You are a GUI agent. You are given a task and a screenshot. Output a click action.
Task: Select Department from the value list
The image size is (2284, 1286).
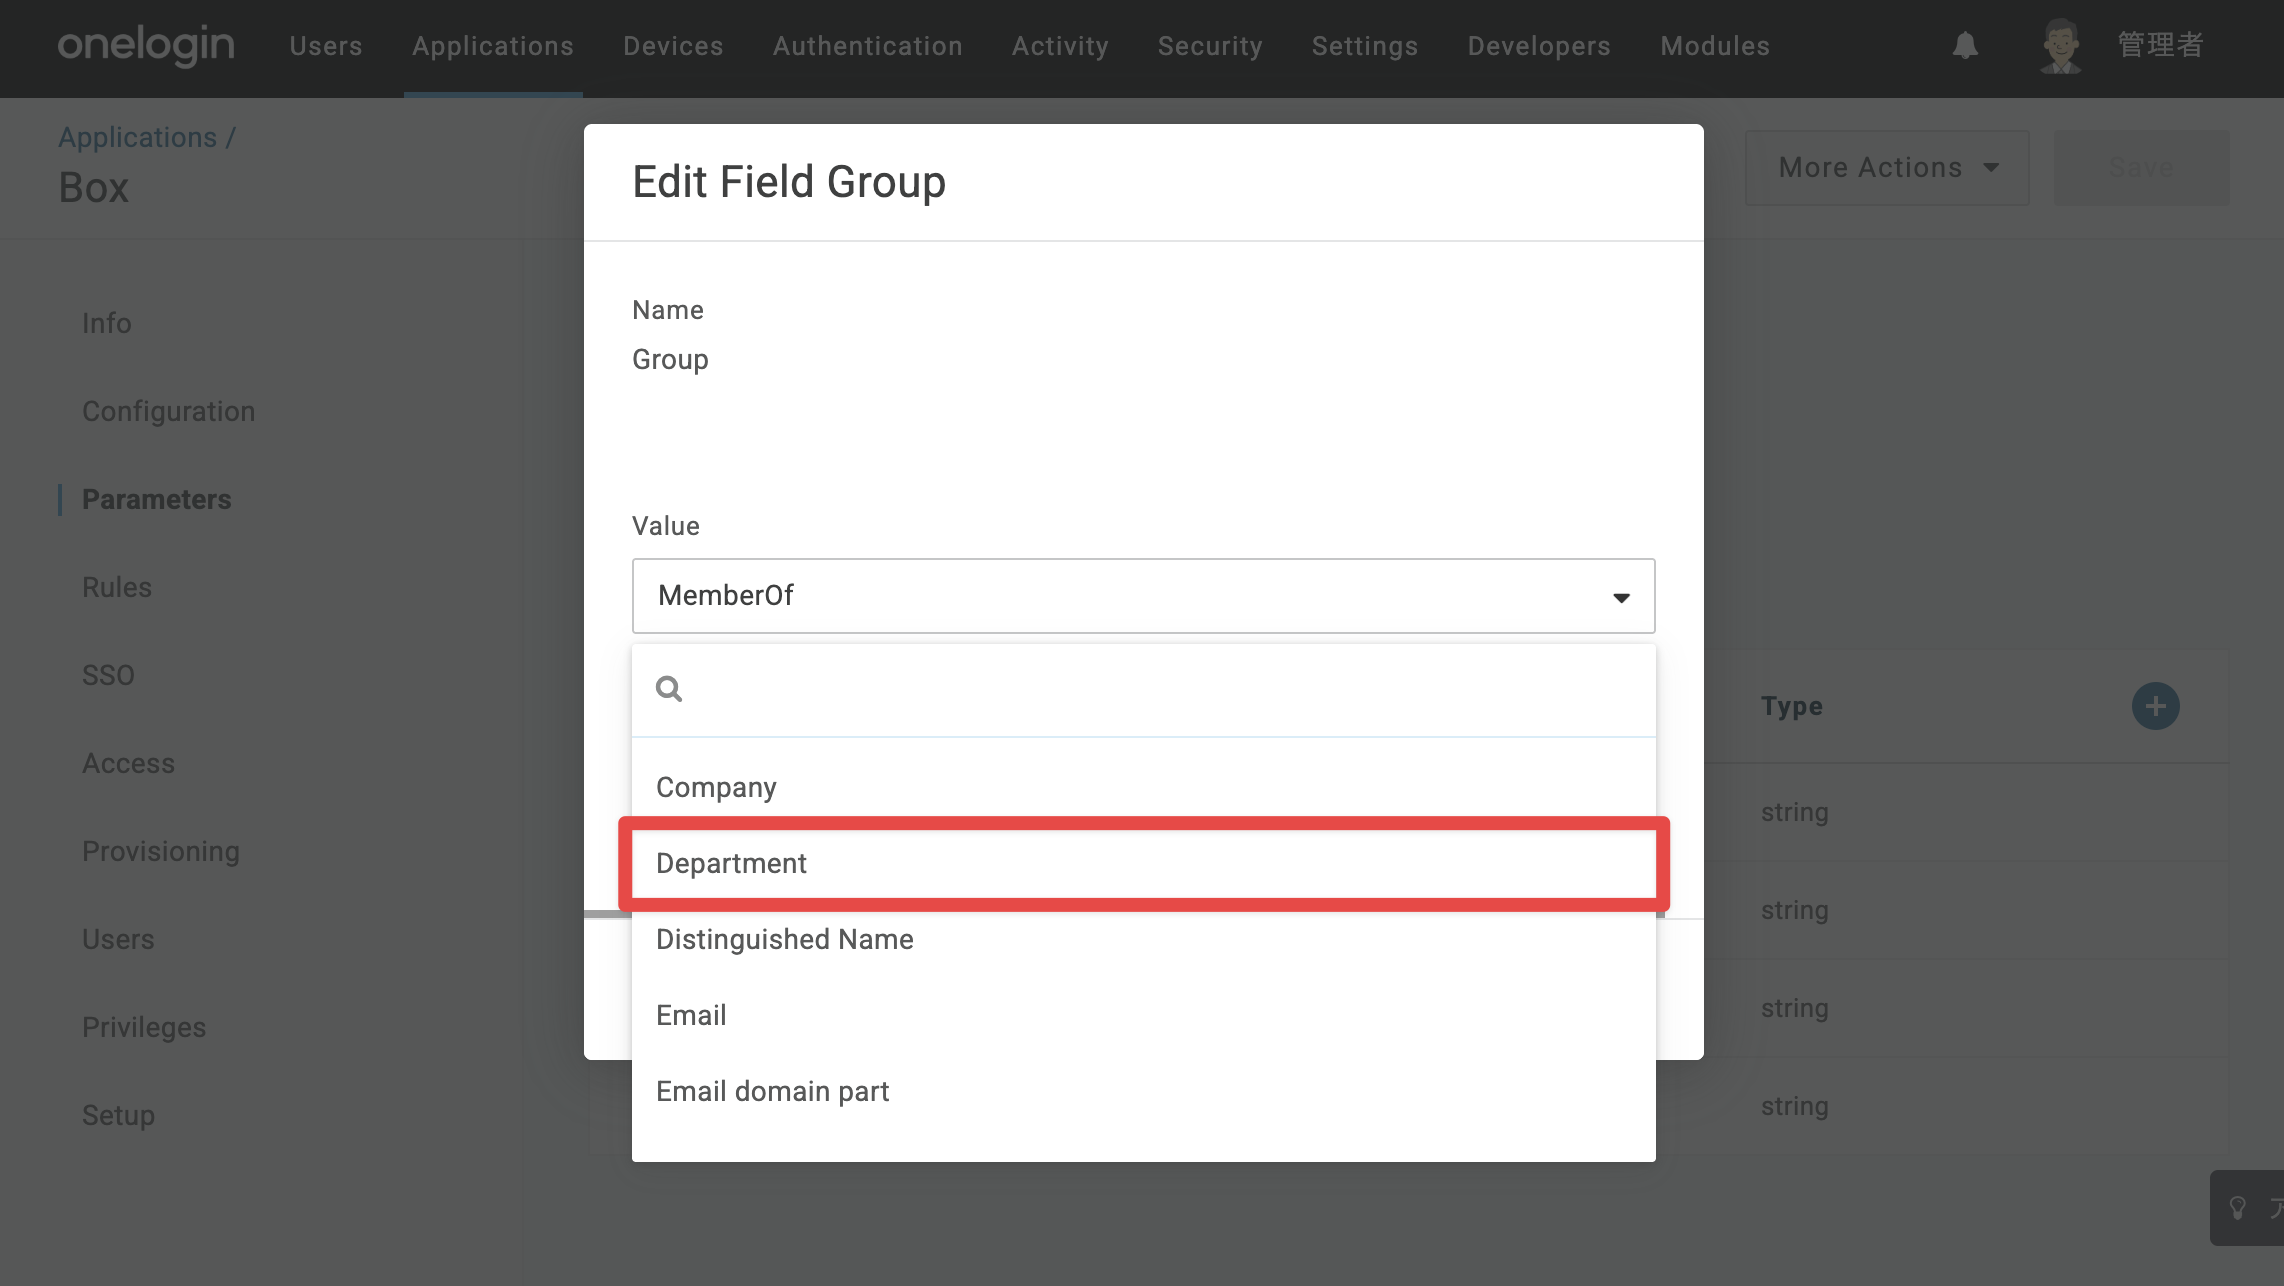(1143, 863)
